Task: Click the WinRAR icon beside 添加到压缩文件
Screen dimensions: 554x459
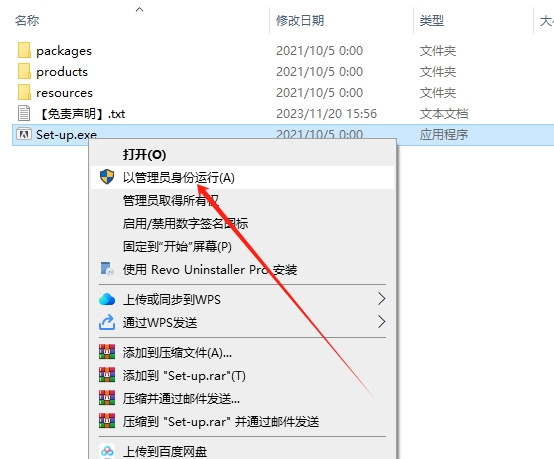Action: coord(107,352)
